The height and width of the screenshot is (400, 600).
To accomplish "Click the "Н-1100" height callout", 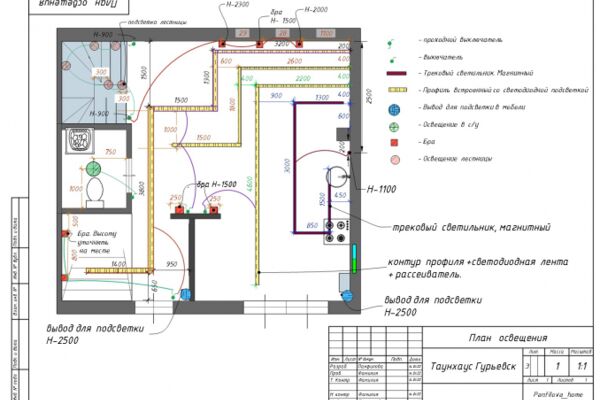I will 382,189.
